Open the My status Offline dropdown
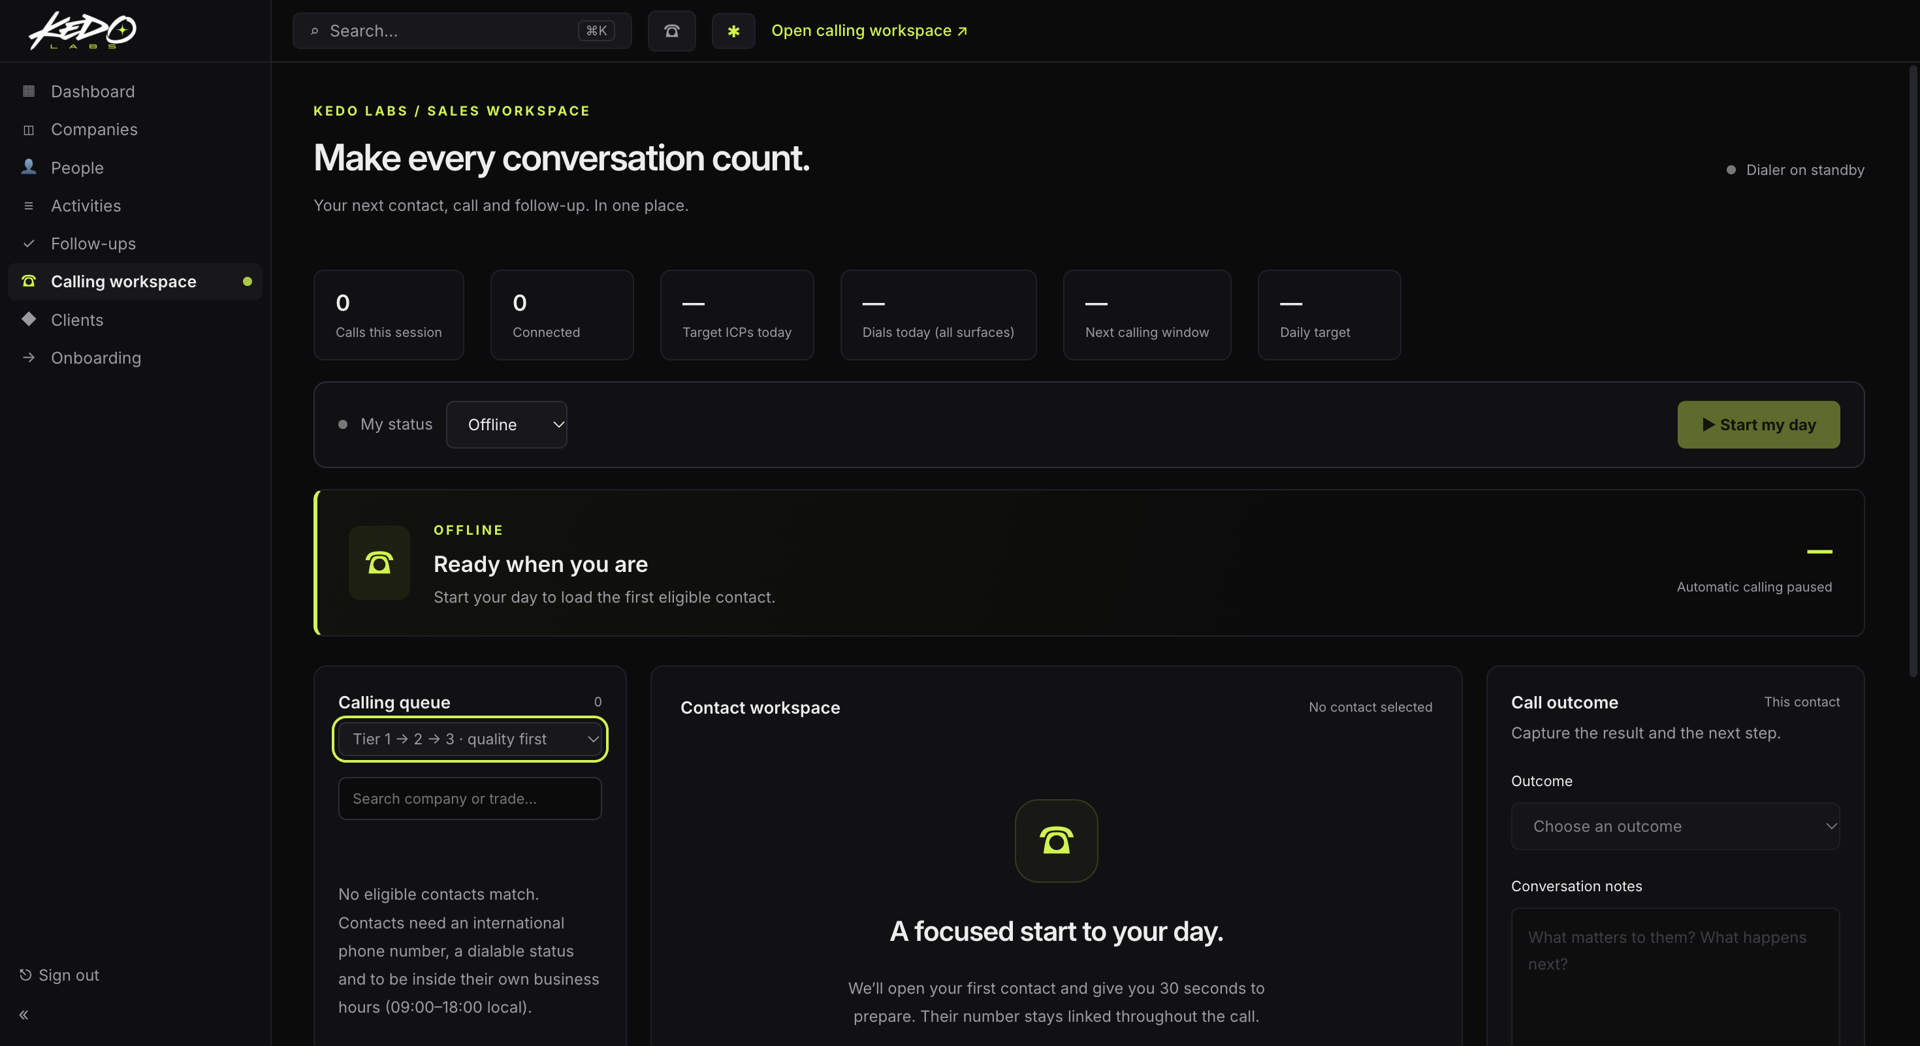The image size is (1920, 1046). [507, 425]
